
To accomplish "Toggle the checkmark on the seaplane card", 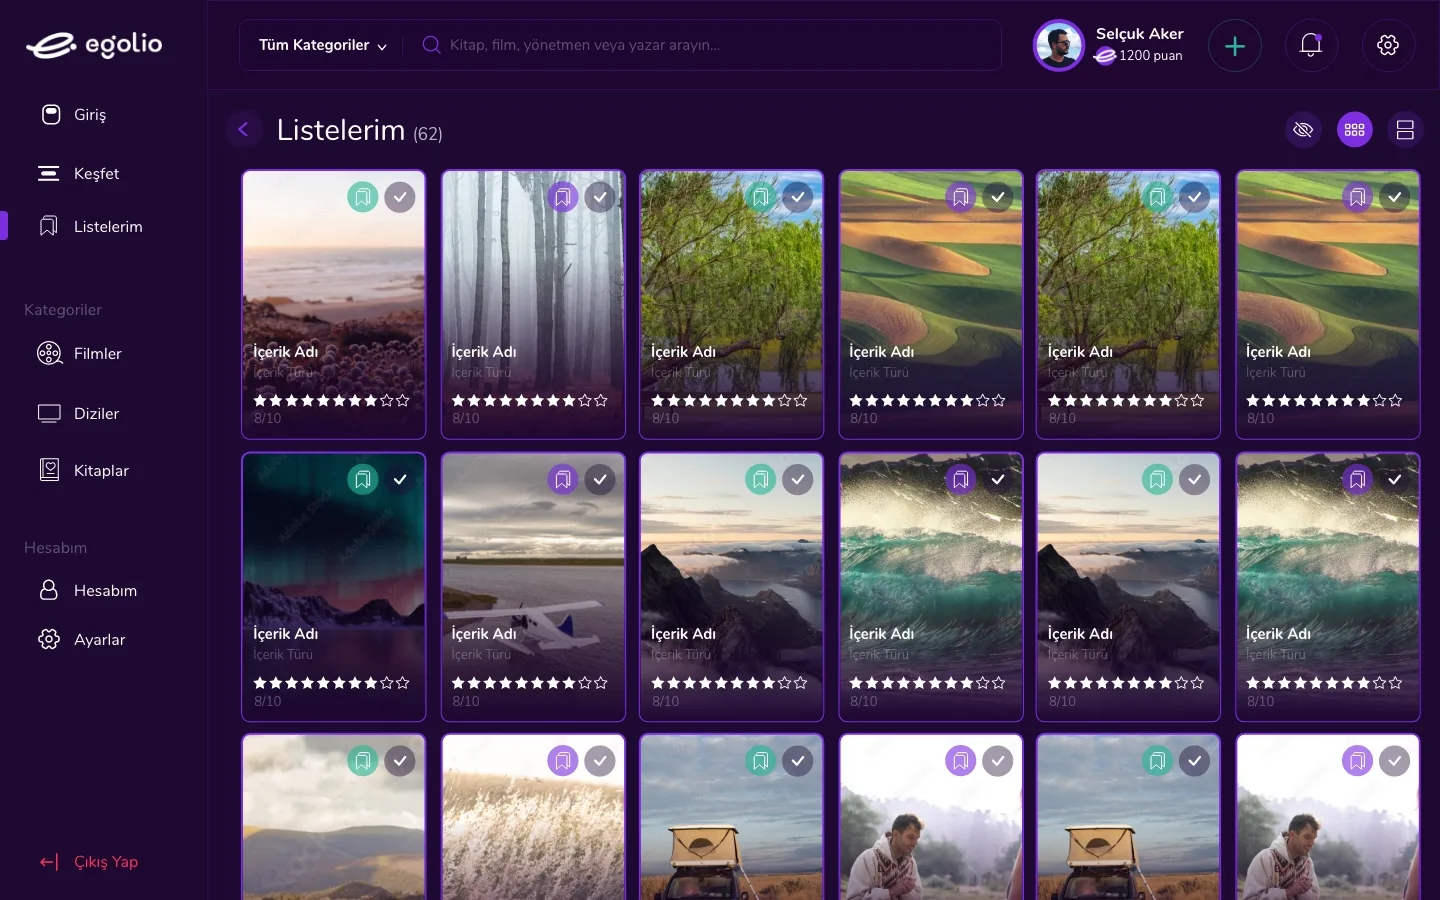I will click(x=600, y=479).
